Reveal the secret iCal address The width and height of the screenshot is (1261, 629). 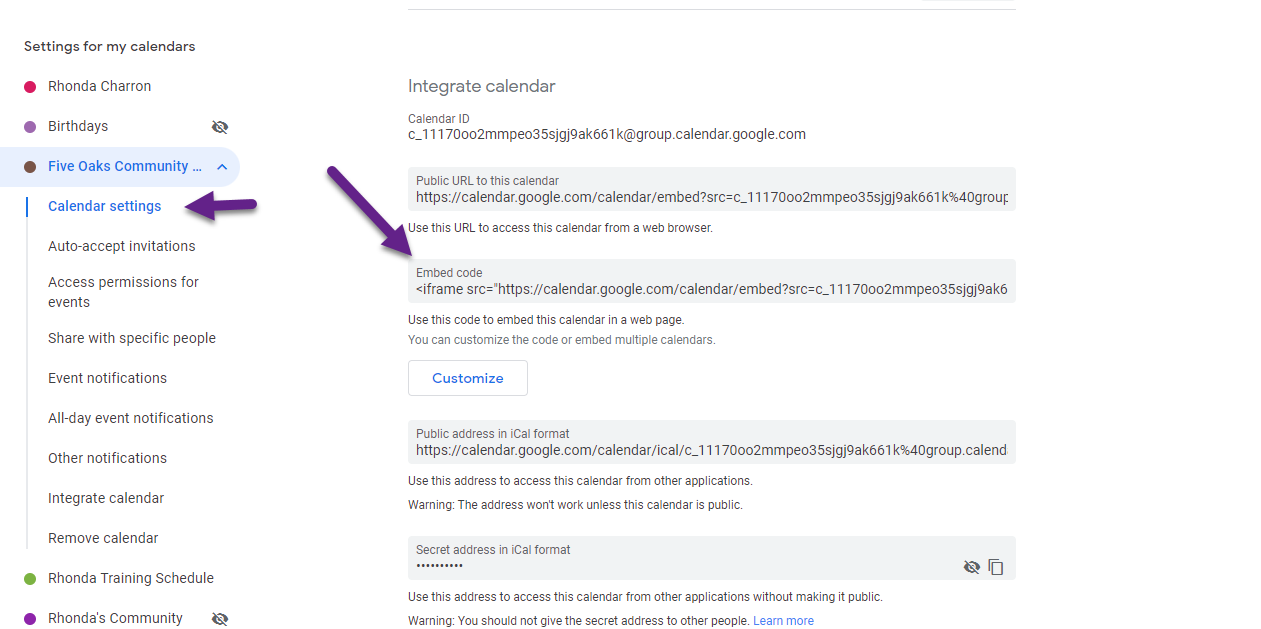point(971,567)
